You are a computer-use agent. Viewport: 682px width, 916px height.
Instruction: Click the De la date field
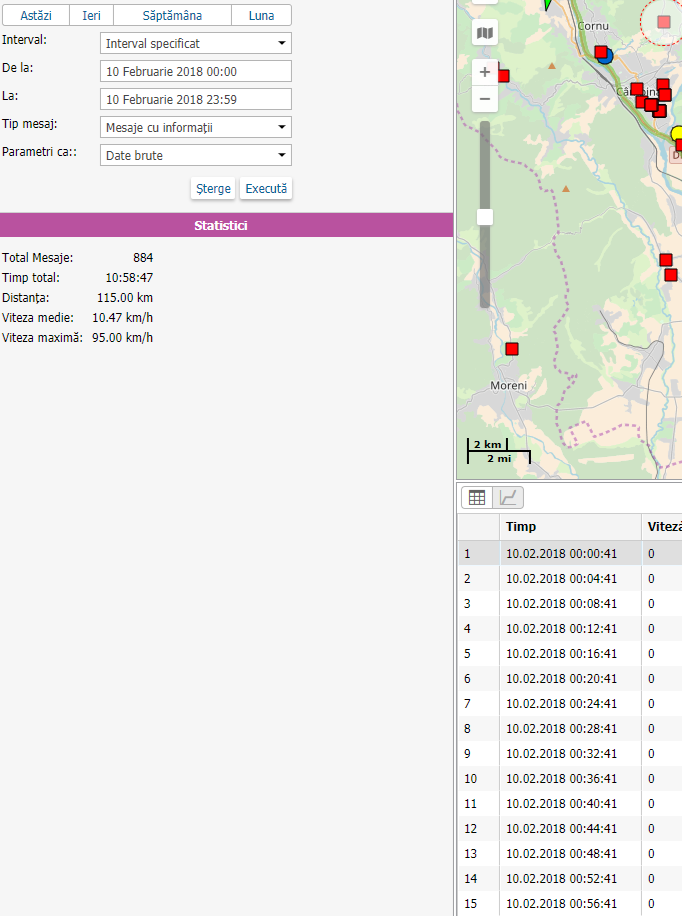196,71
